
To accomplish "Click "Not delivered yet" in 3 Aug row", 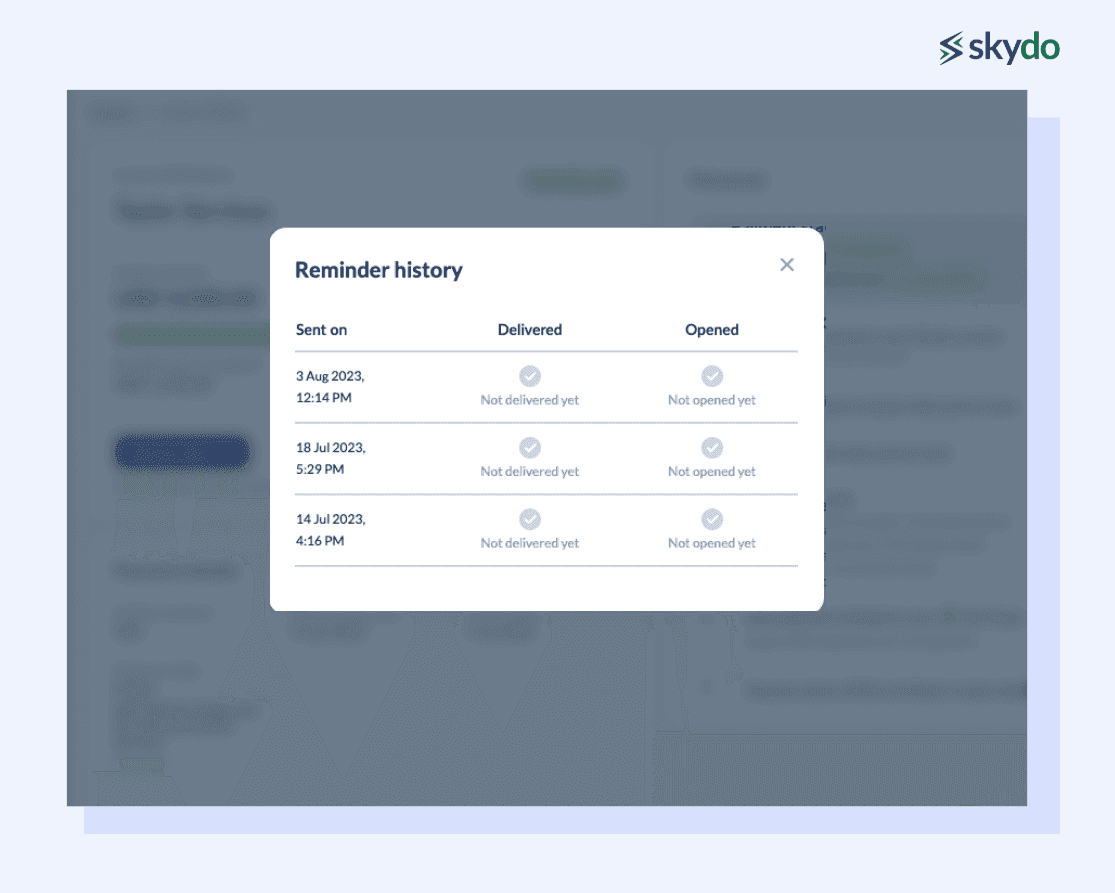I will (530, 400).
